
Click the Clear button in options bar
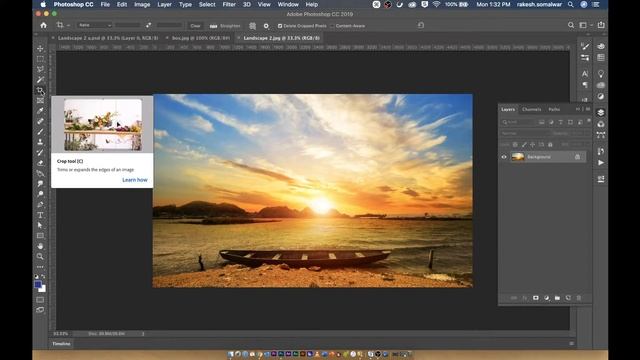196,26
